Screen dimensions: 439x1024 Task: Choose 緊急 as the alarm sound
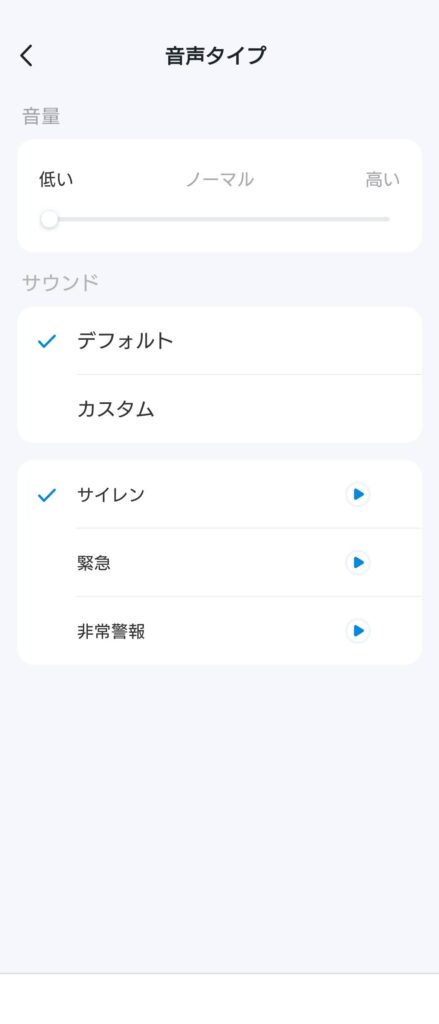[x=220, y=562]
